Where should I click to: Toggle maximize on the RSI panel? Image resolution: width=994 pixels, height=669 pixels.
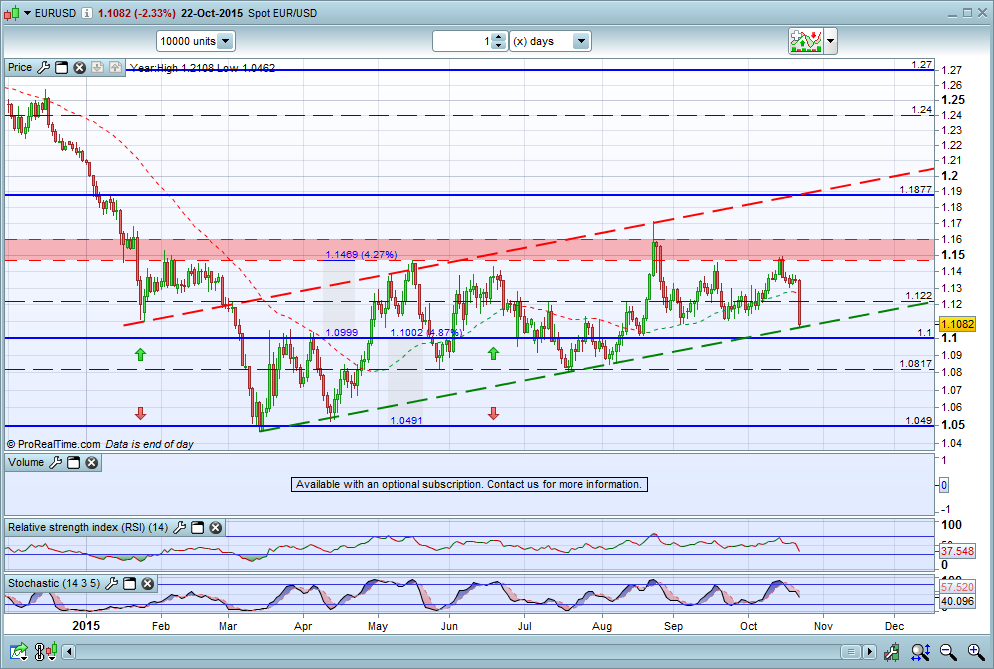pos(197,527)
